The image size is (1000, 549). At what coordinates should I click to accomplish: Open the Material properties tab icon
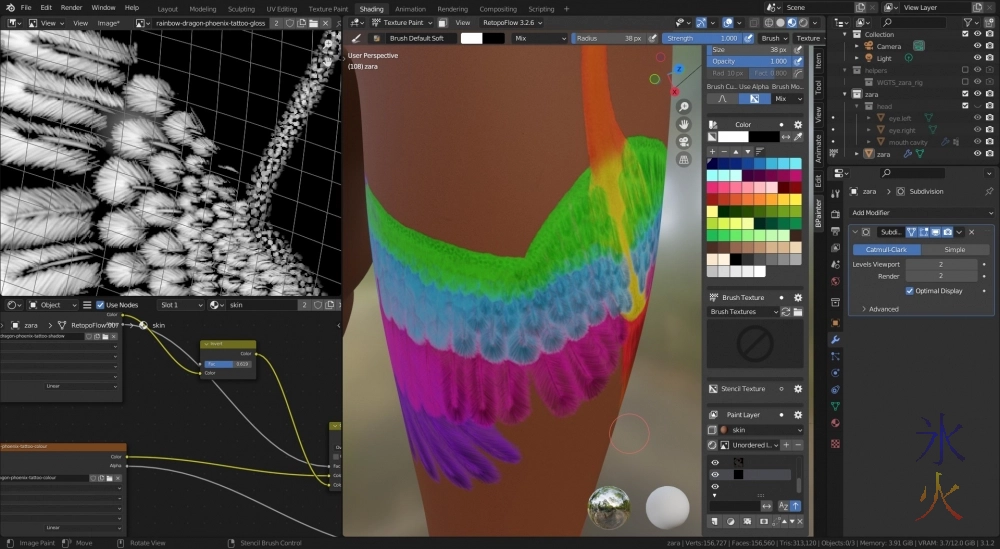coord(835,423)
